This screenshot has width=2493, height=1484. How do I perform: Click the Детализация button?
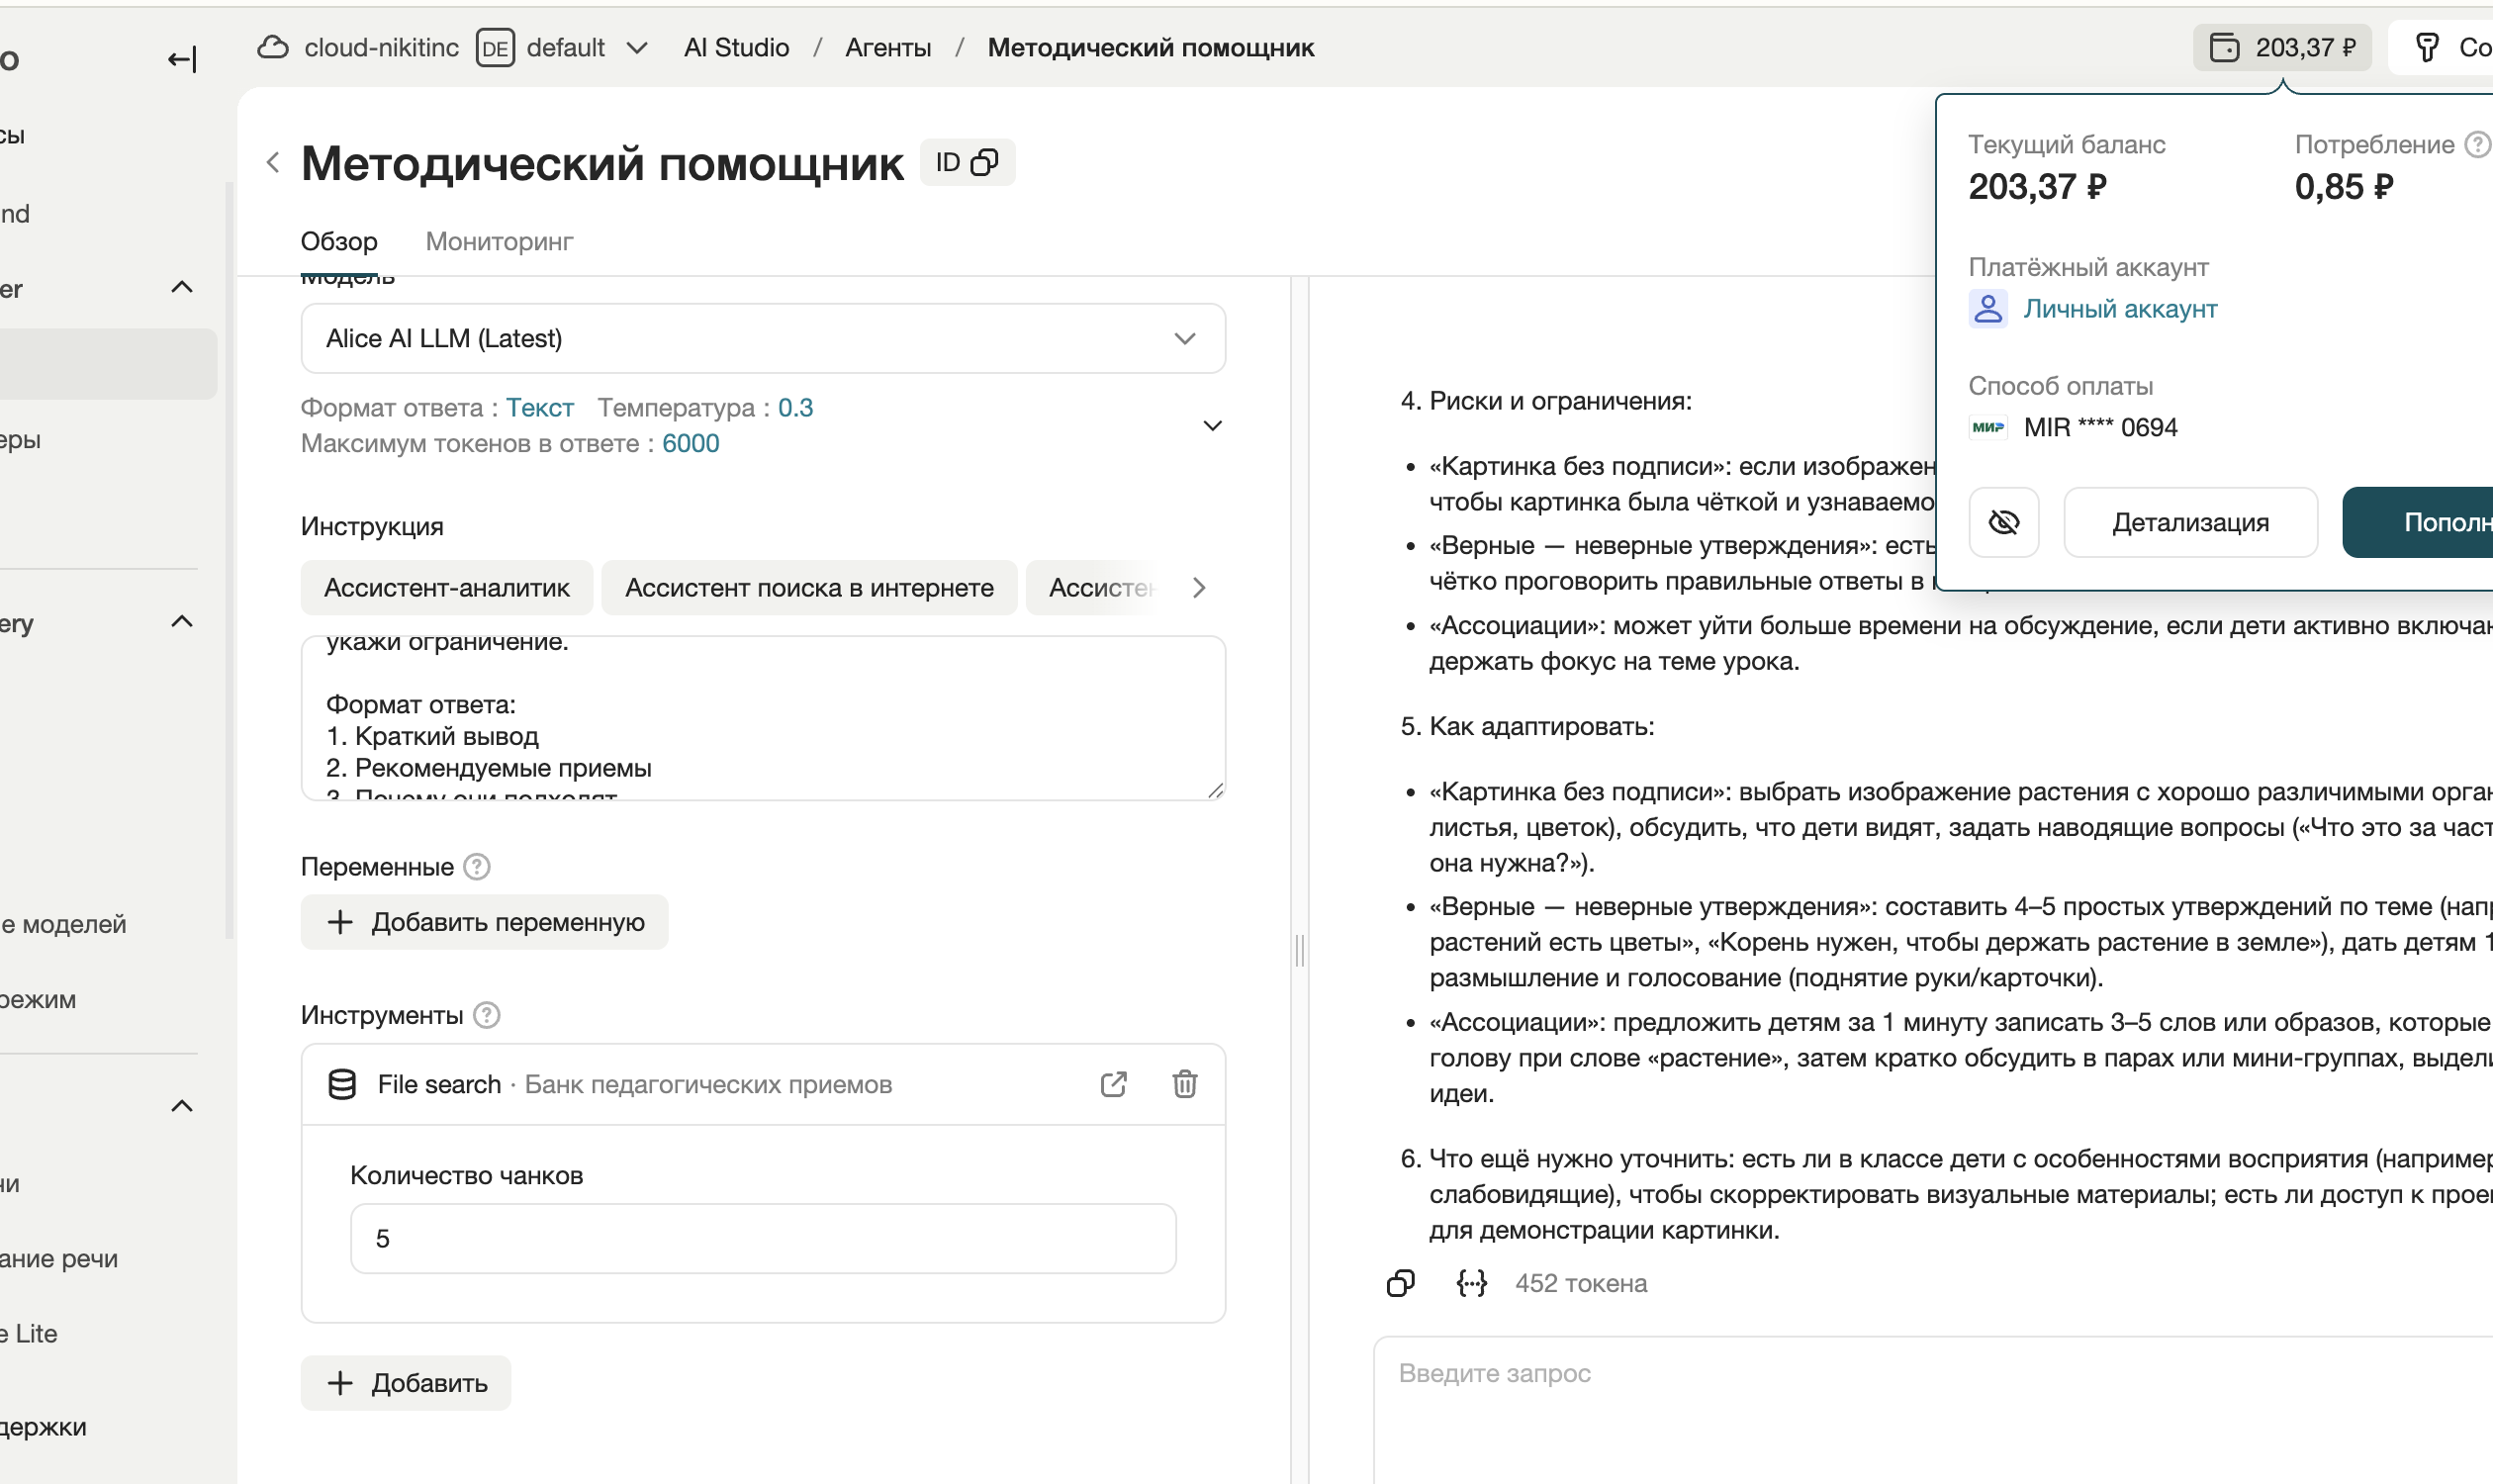pos(2190,522)
